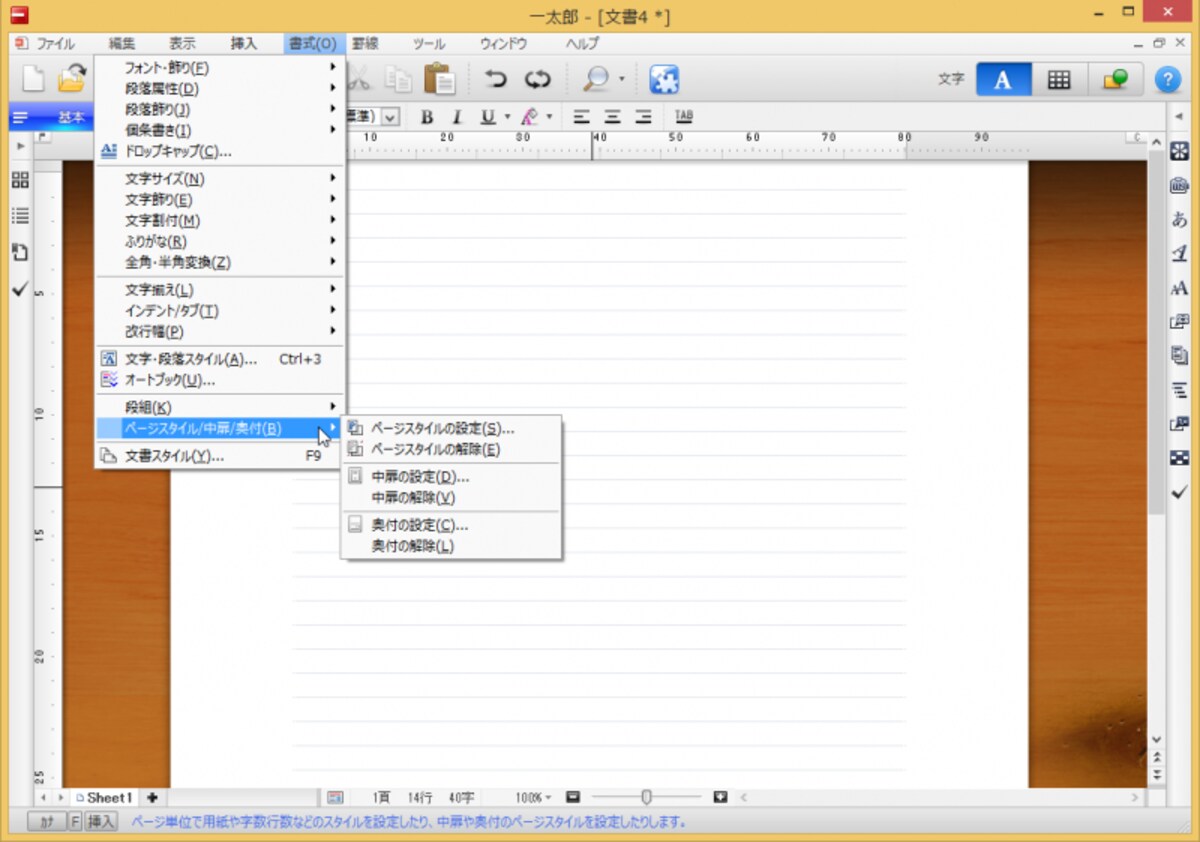This screenshot has width=1200, height=842.
Task: Click the right palette checkmark icon
Action: click(1179, 491)
